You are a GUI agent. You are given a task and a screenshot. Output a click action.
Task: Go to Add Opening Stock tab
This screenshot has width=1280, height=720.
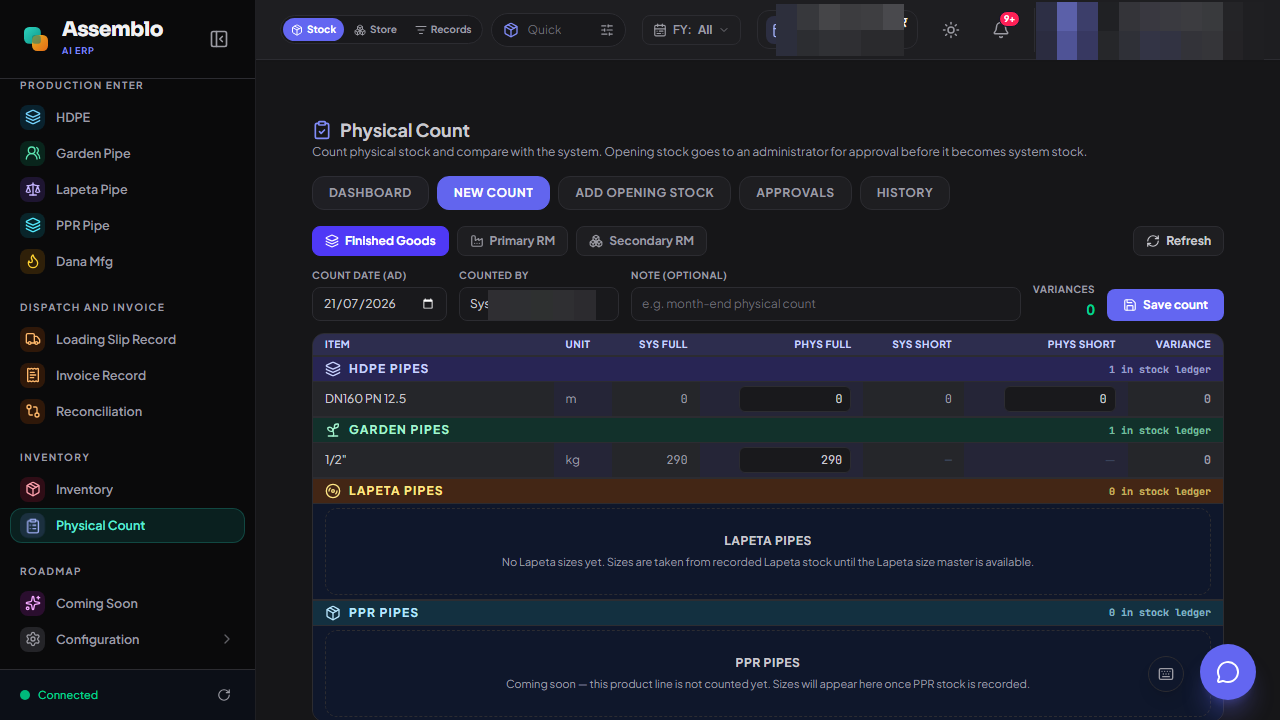[645, 193]
